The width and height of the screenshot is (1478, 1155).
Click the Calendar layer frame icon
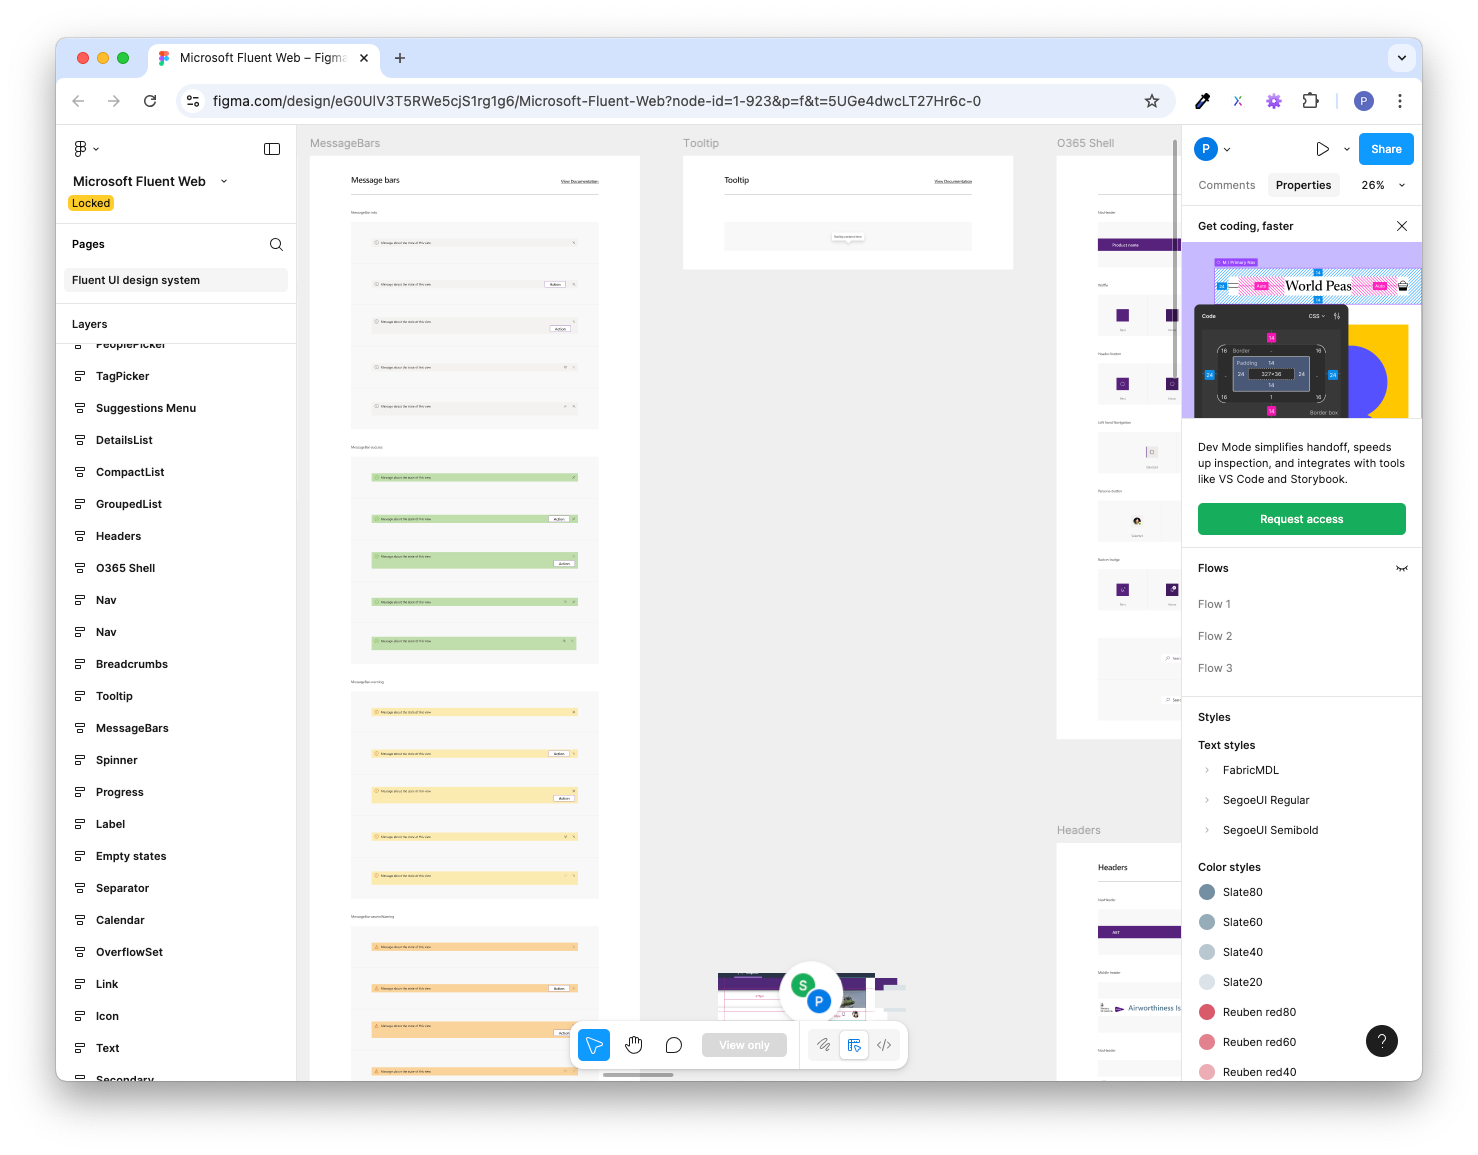80,920
